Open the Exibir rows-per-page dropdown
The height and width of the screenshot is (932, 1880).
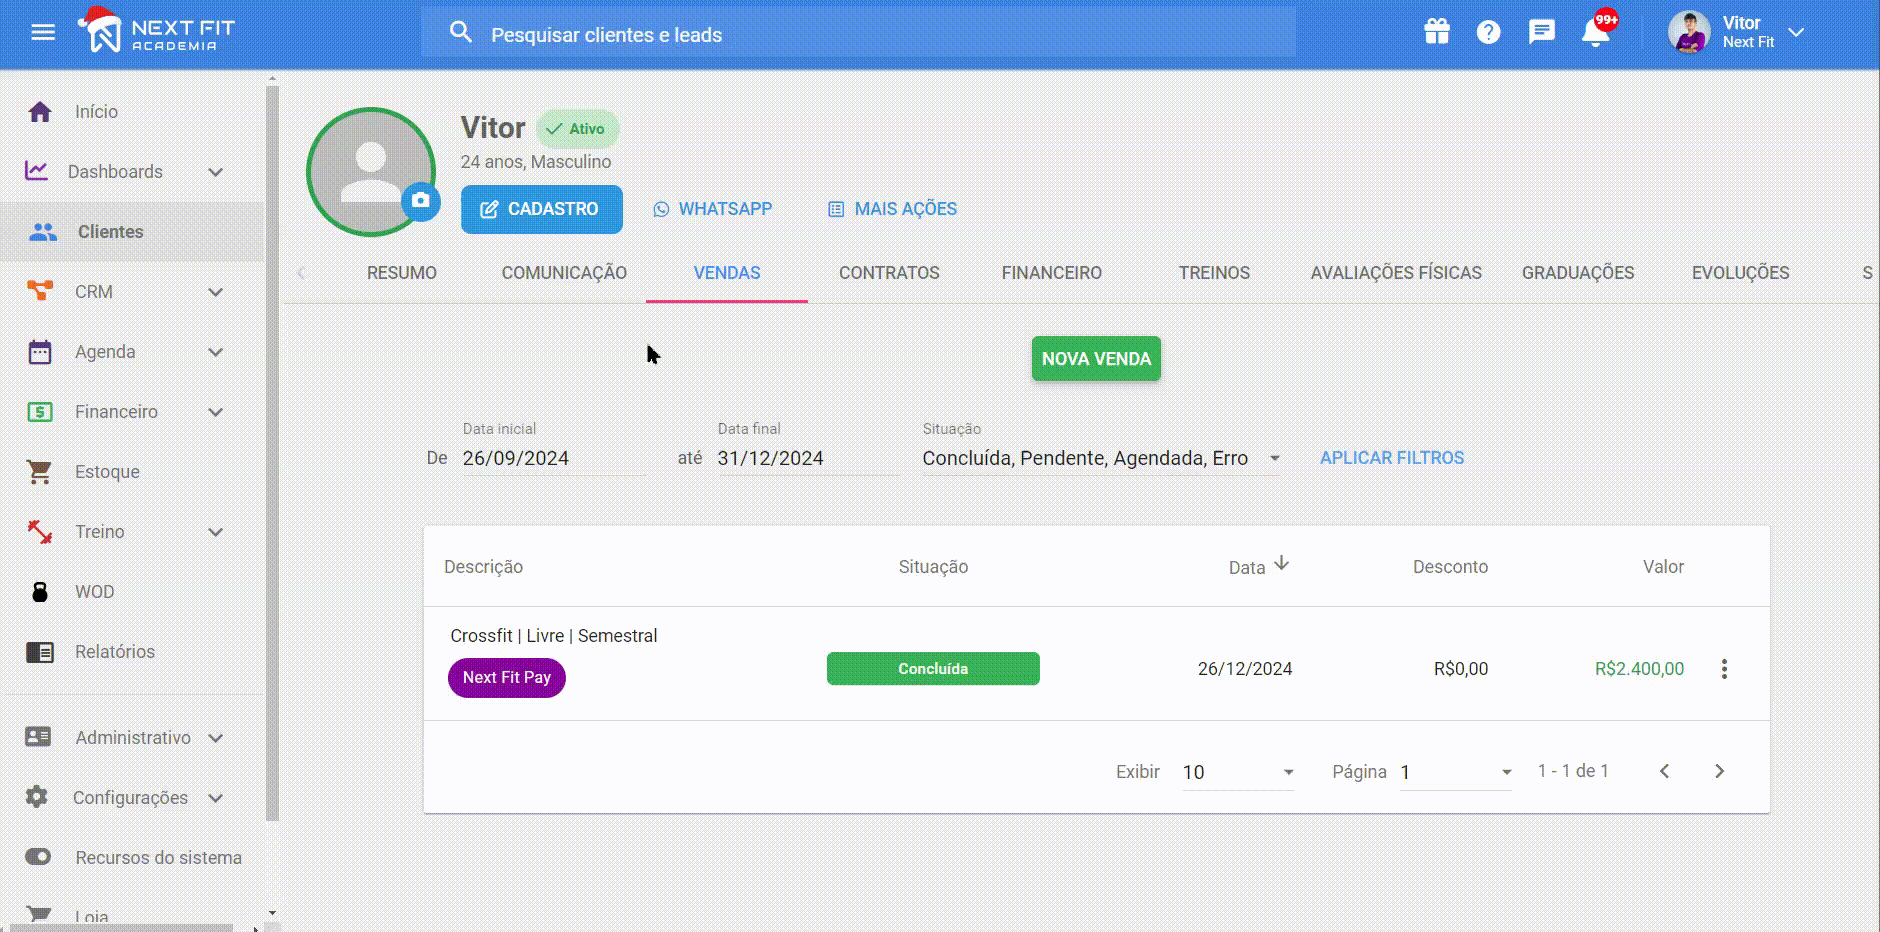pyautogui.click(x=1239, y=772)
